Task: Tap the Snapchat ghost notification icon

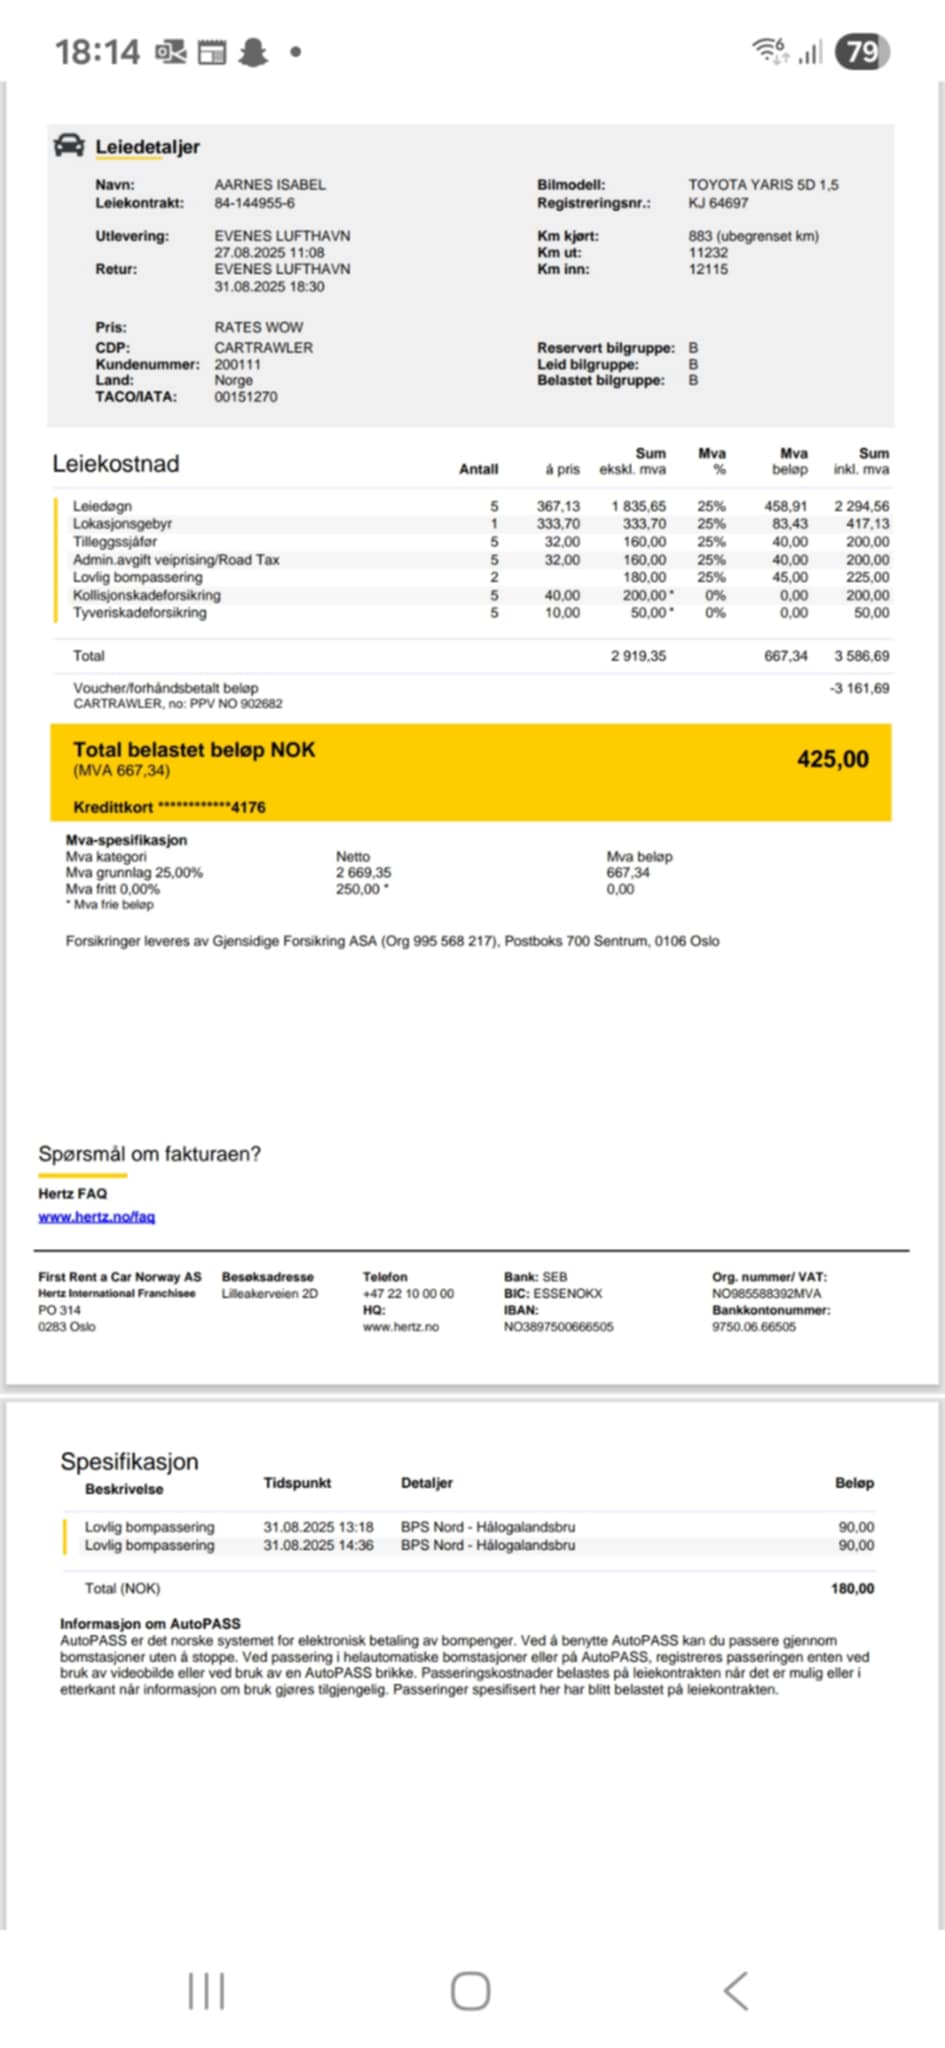Action: pyautogui.click(x=253, y=52)
